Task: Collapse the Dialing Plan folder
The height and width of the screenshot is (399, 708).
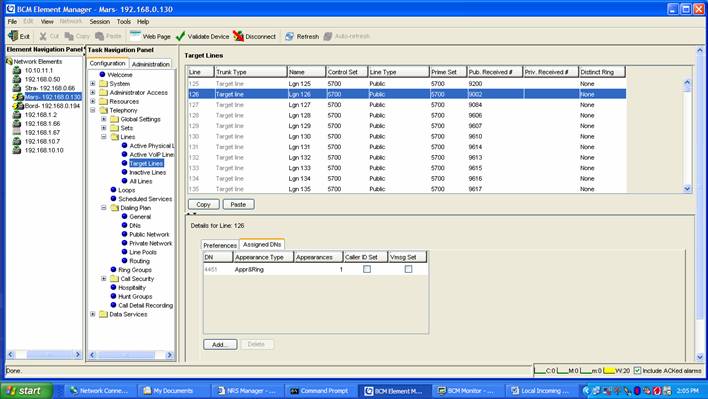Action: click(103, 208)
